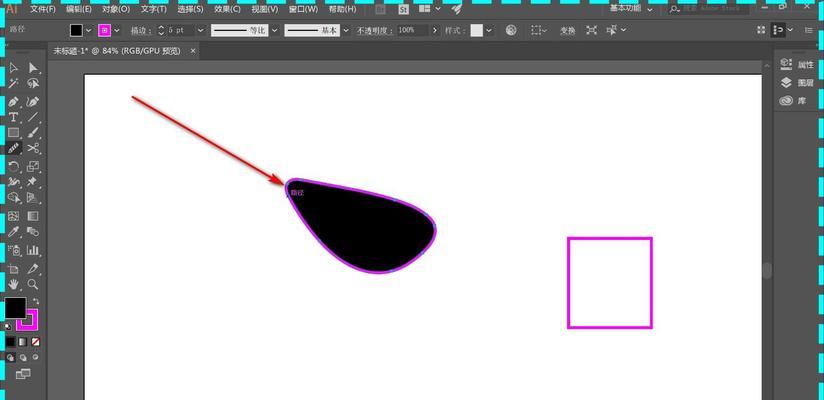
Task: Click opacity 100% input field
Action: pyautogui.click(x=413, y=30)
